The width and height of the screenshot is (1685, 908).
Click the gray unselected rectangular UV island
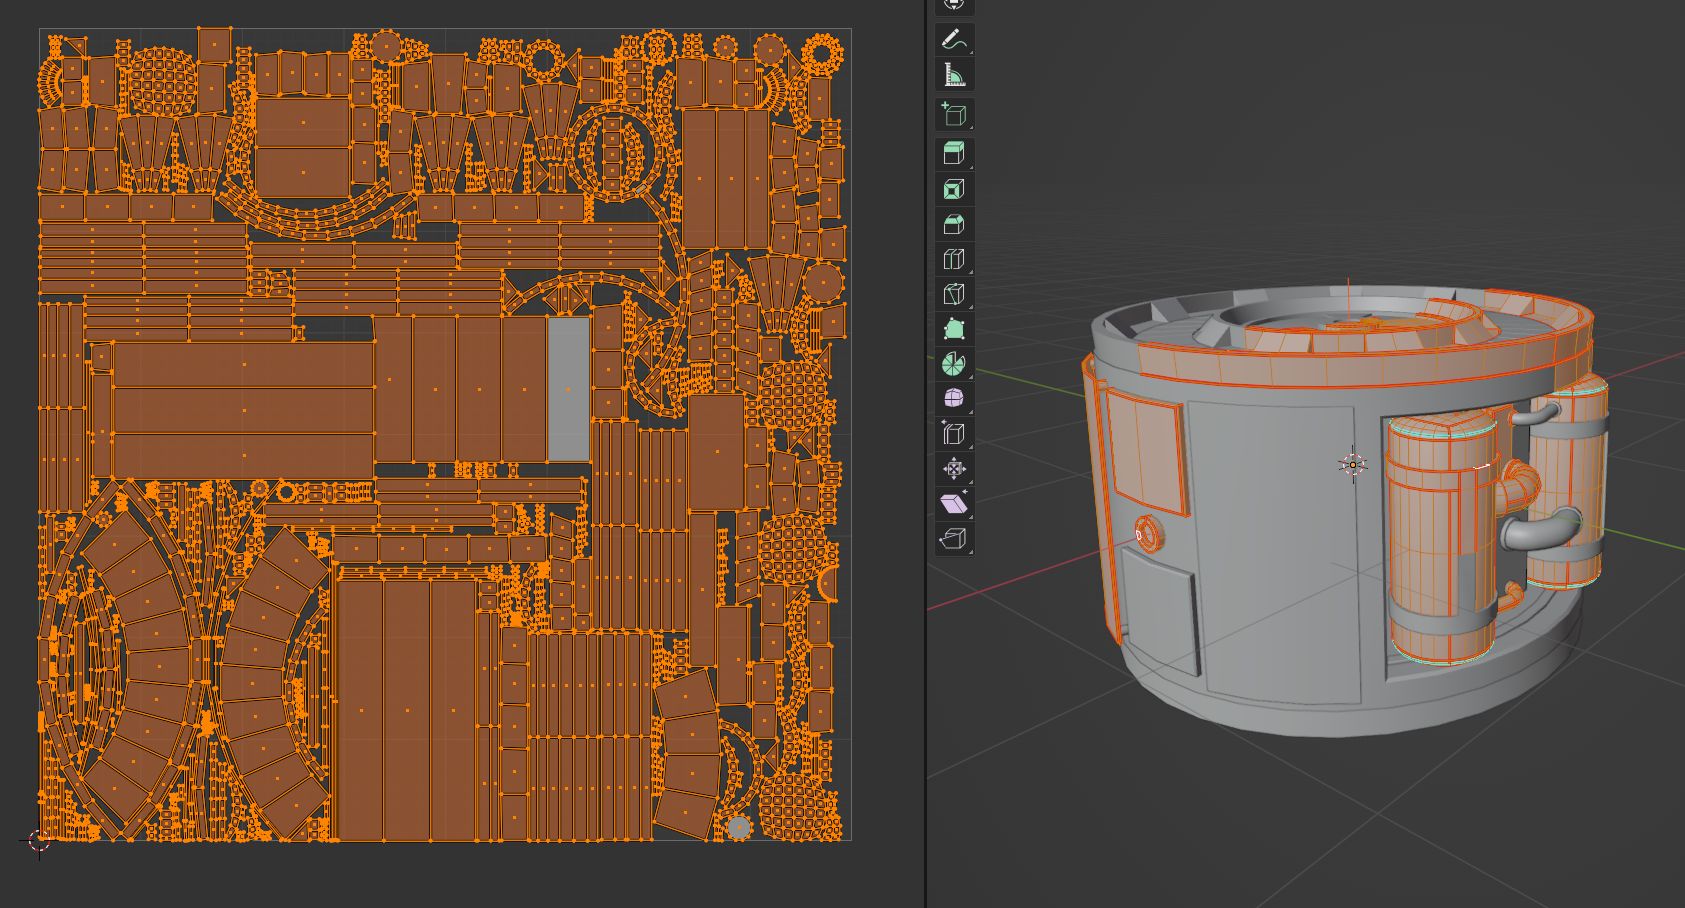[568, 388]
